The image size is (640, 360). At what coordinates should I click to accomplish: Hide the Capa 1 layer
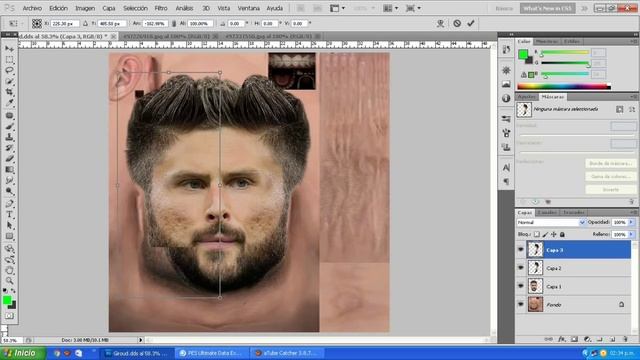click(x=521, y=286)
